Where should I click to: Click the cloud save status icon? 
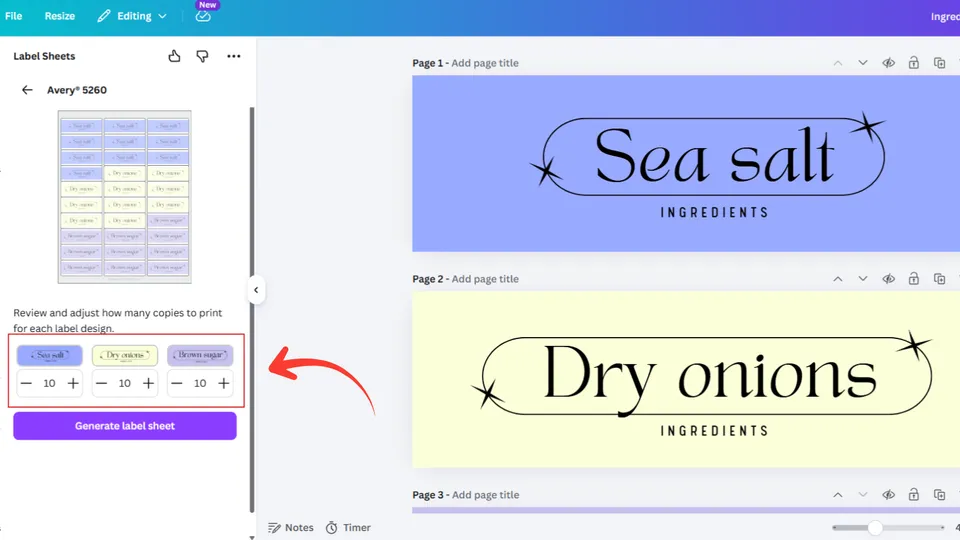203,17
